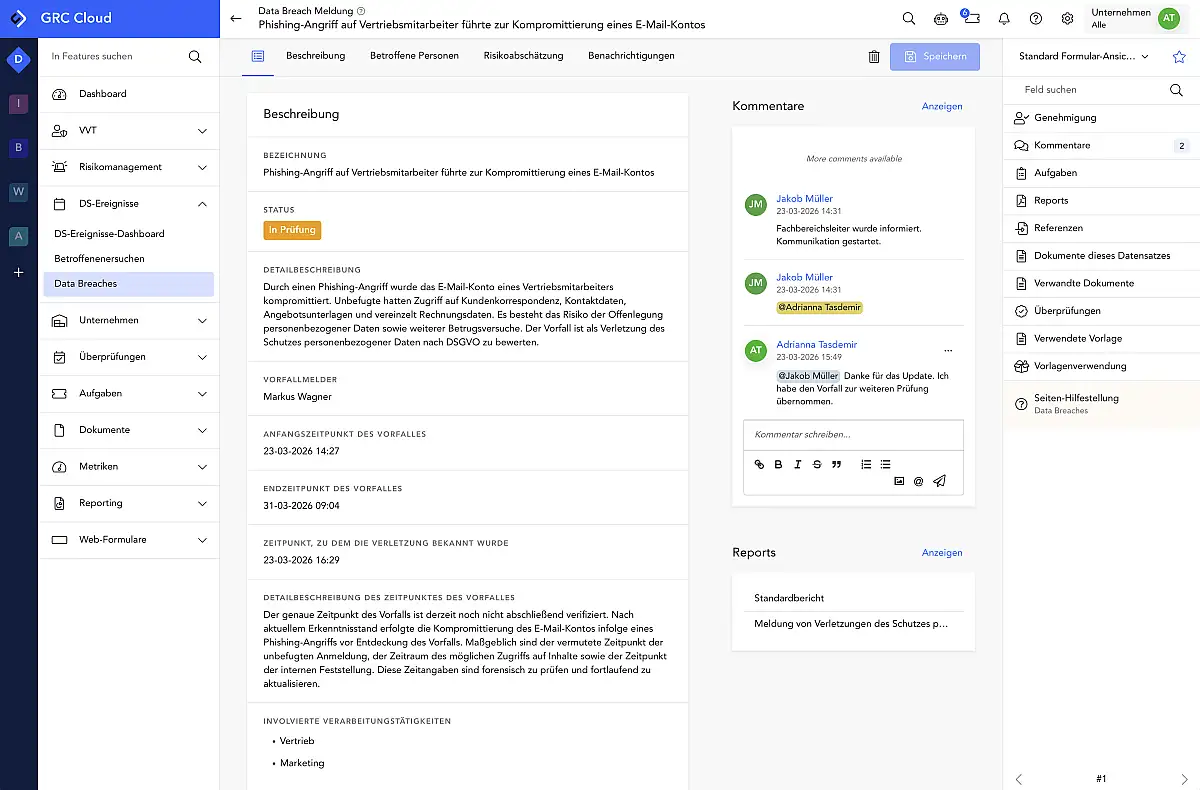Insert an image into the comment
The height and width of the screenshot is (790, 1200).
899,481
